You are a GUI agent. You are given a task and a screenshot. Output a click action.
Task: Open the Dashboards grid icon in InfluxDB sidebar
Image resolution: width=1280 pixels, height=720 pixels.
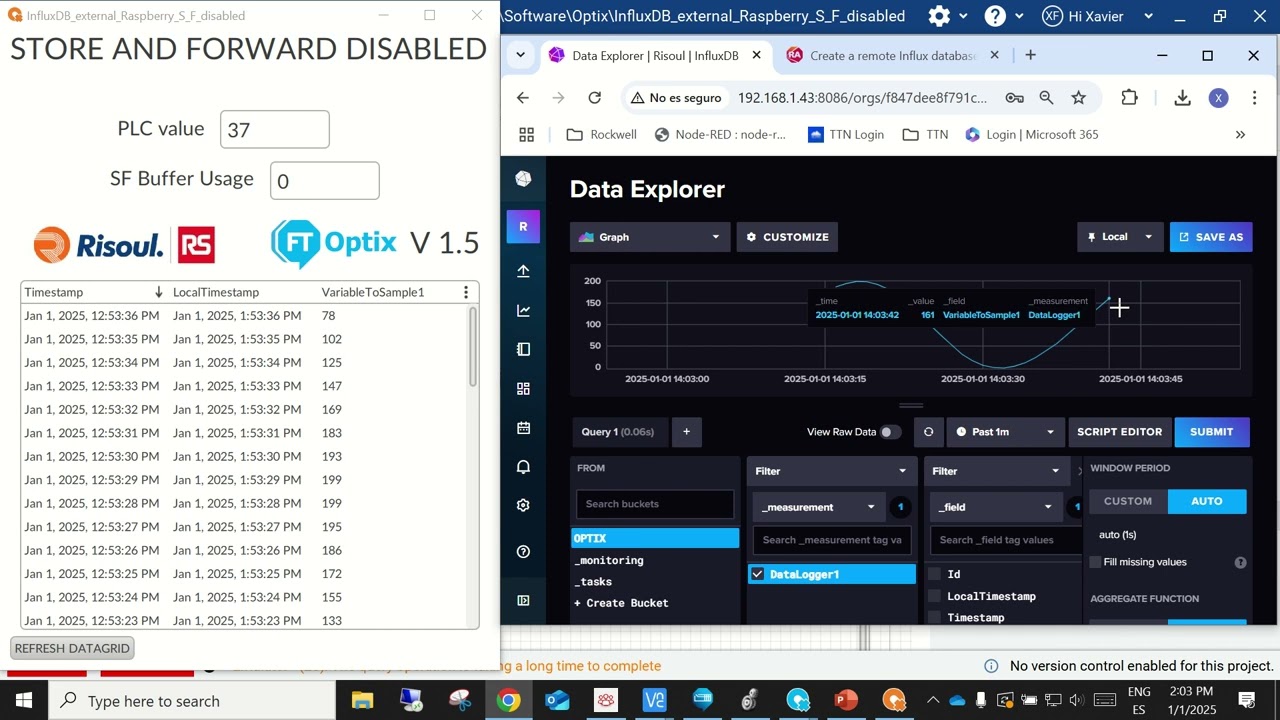click(x=523, y=389)
